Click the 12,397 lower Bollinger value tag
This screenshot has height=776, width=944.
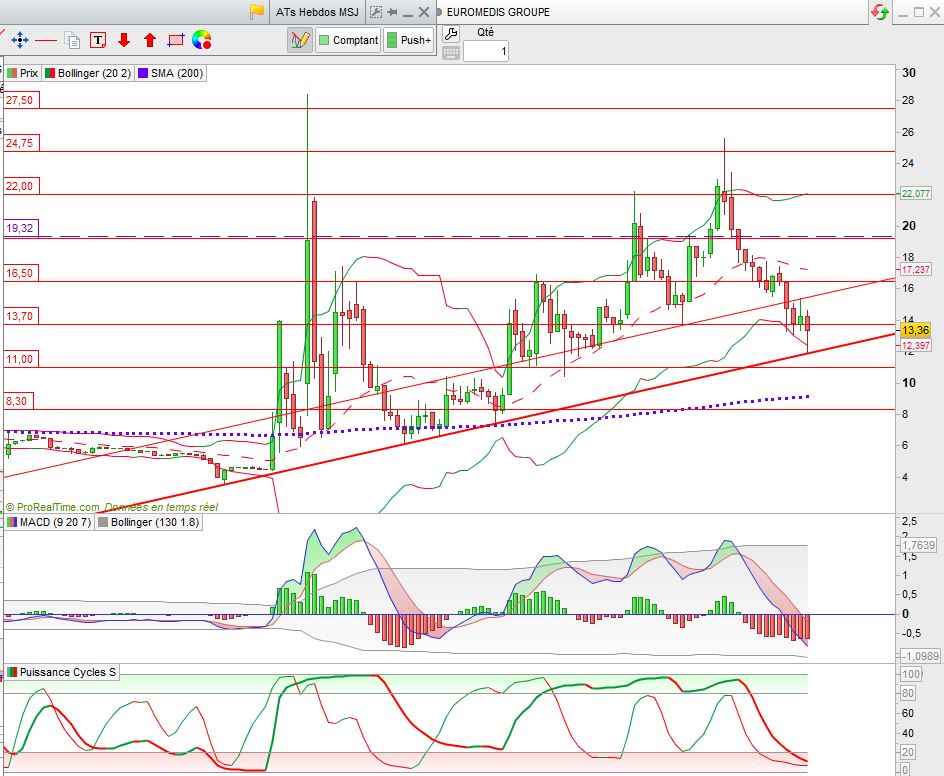click(915, 346)
